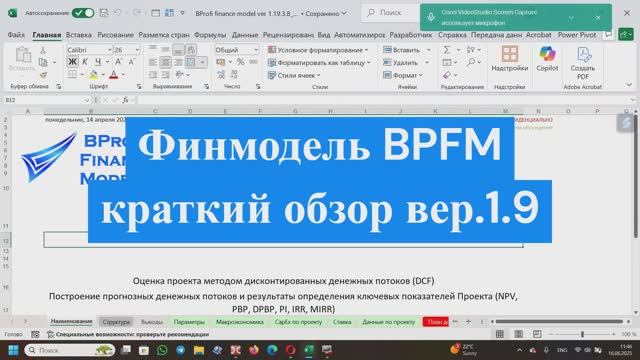Apply percent style number format

(x=240, y=62)
